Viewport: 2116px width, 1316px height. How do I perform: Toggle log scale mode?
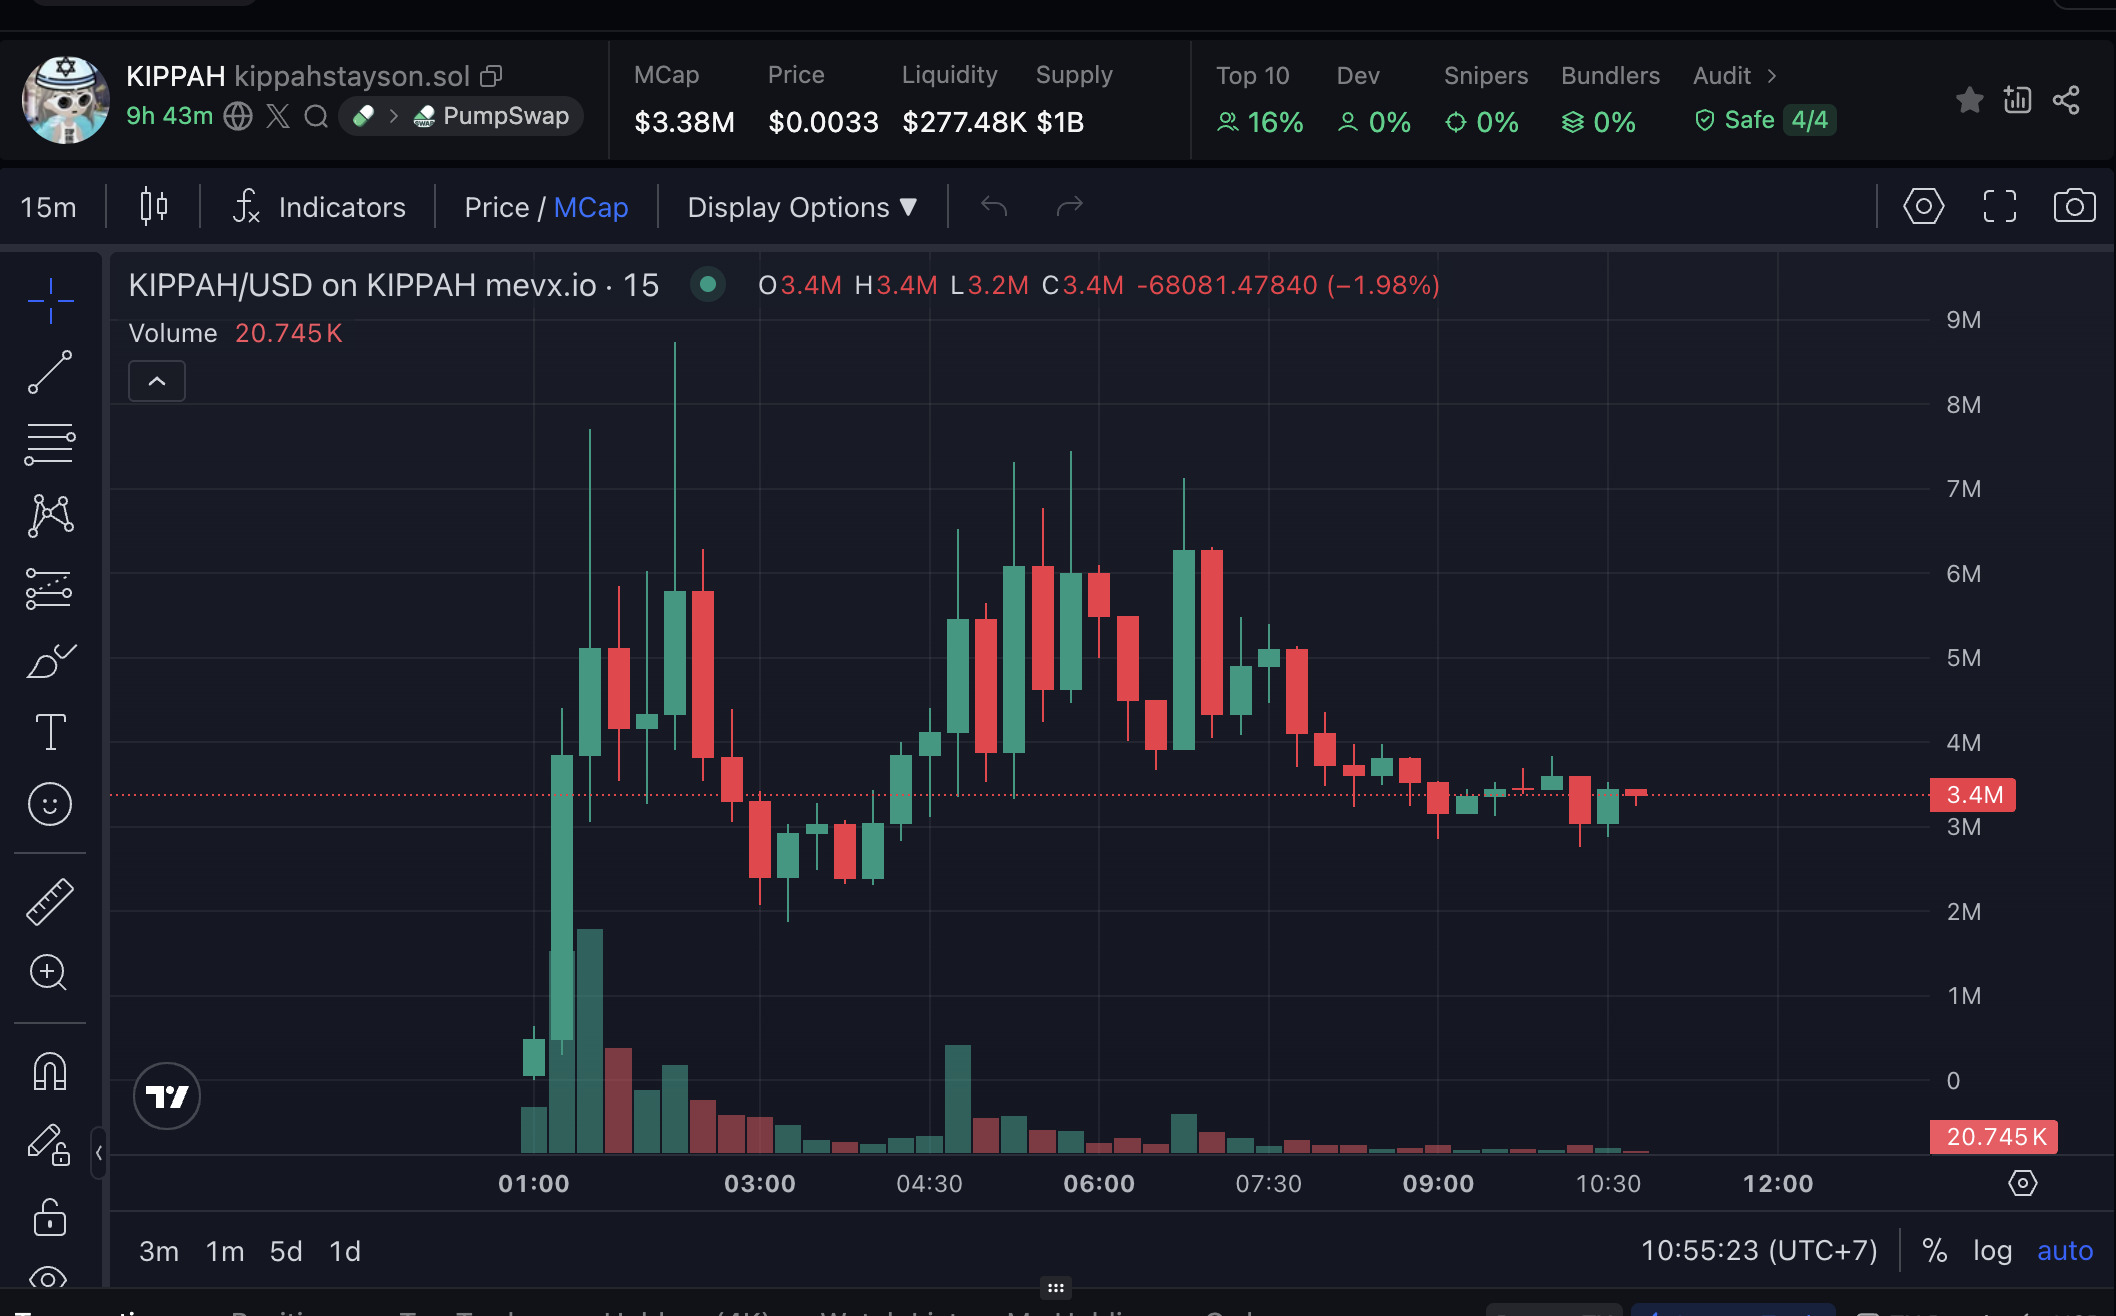click(1992, 1250)
